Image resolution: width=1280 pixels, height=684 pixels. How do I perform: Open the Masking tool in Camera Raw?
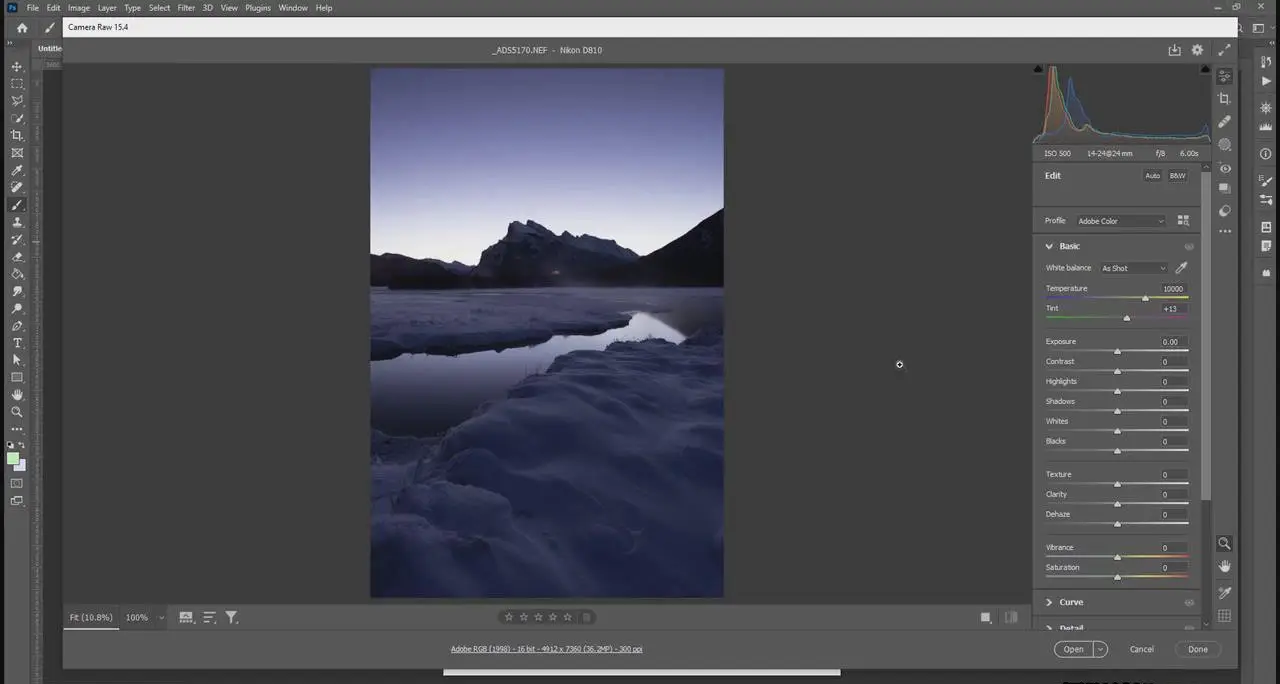point(1224,144)
